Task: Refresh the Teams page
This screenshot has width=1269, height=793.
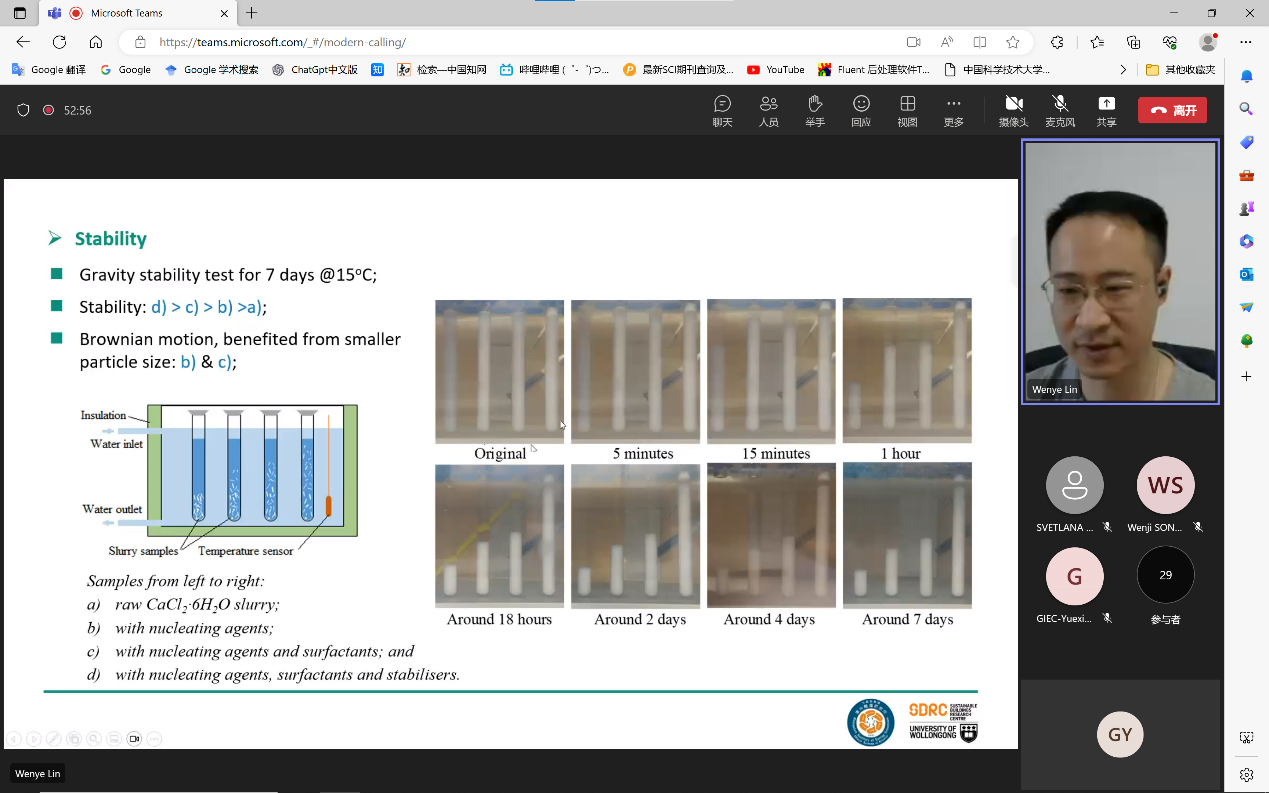Action: point(59,42)
